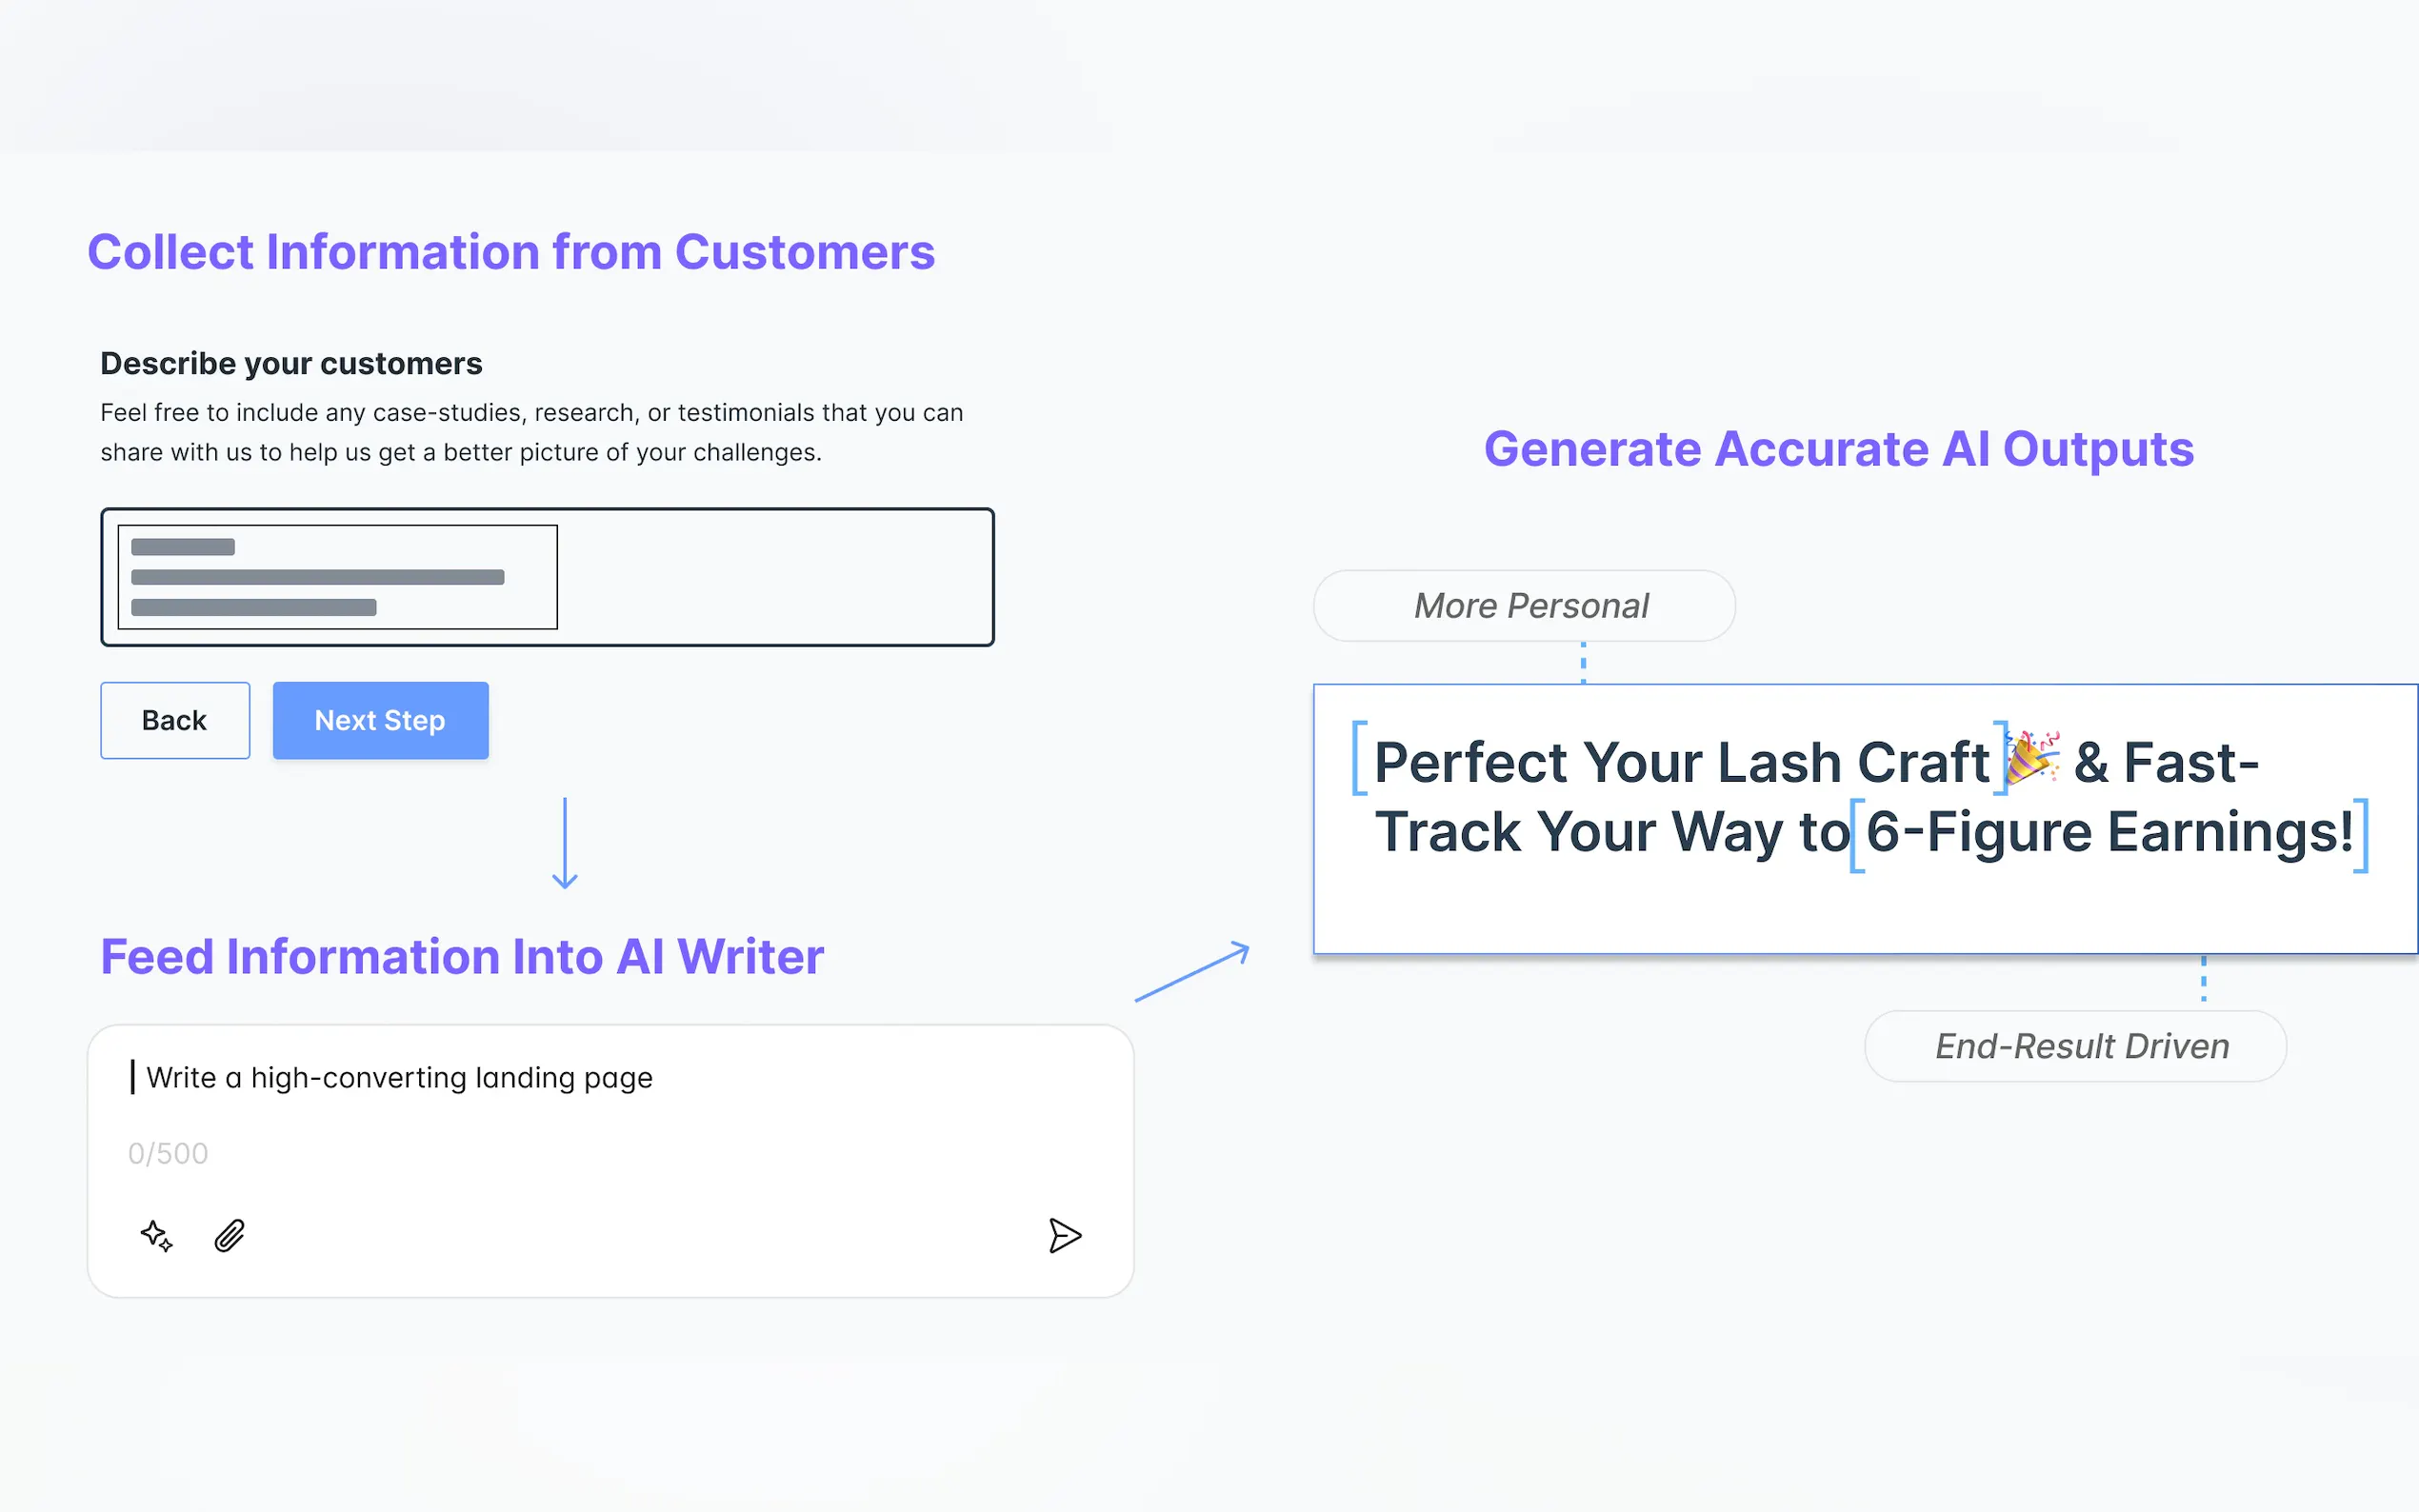The image size is (2419, 1512).
Task: Go back with the Back button
Action: pyautogui.click(x=175, y=720)
